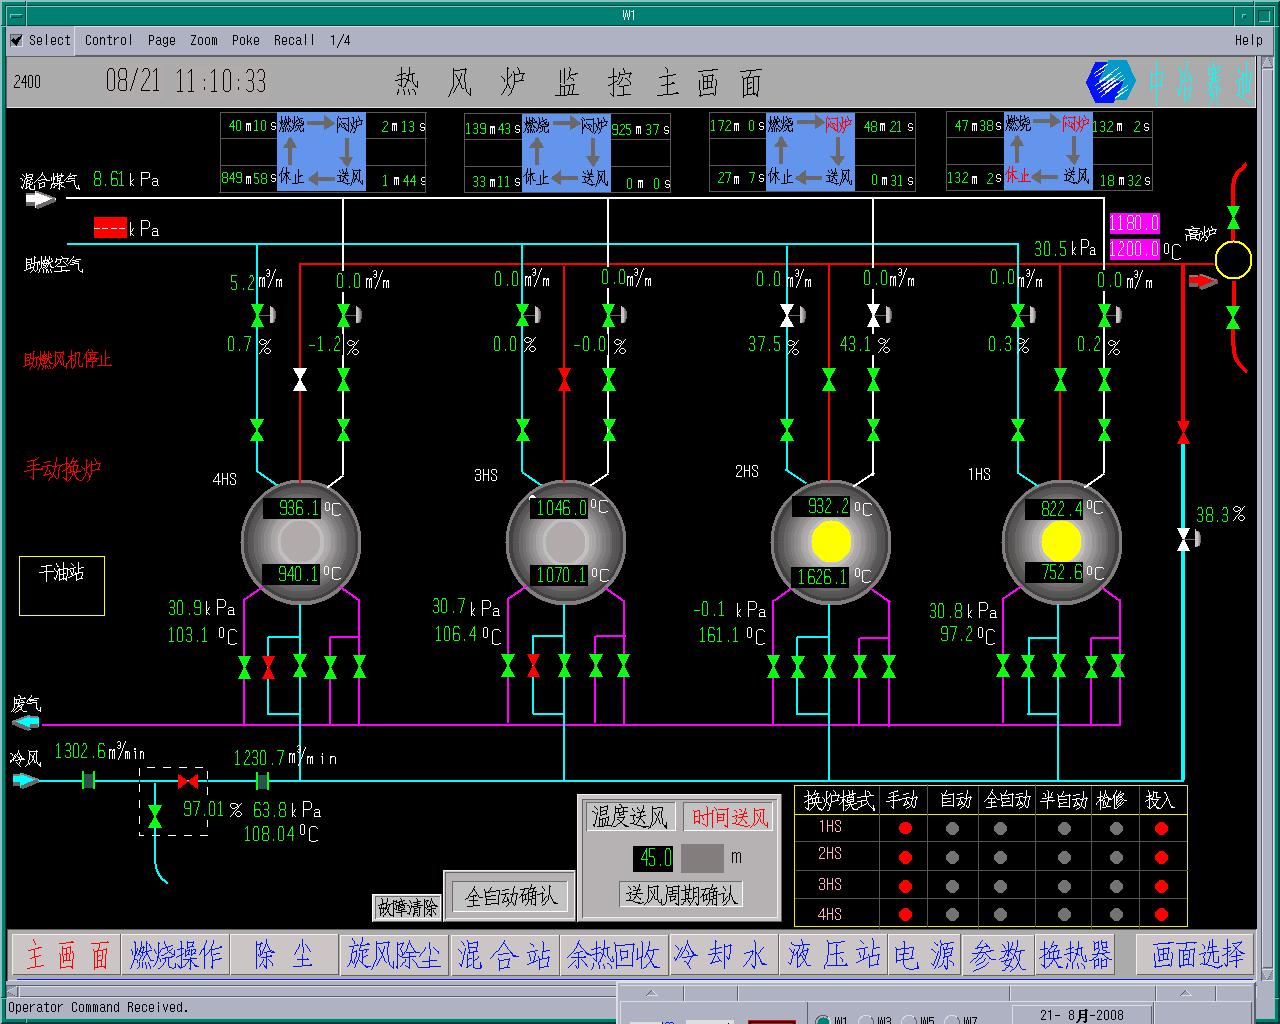Open the Poke menu
The height and width of the screenshot is (1024, 1280).
[x=245, y=40]
